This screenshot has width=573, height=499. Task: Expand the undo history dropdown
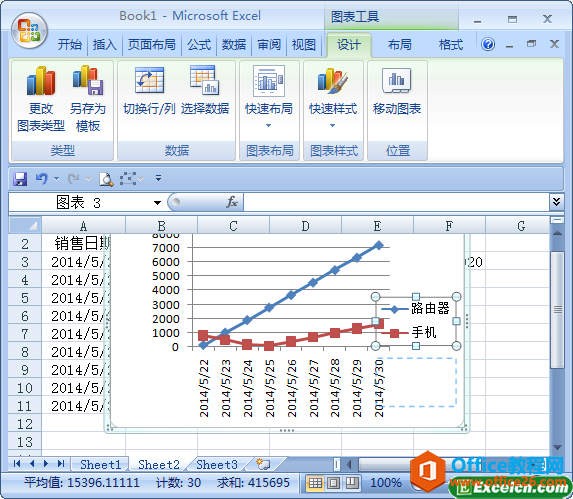coord(57,179)
